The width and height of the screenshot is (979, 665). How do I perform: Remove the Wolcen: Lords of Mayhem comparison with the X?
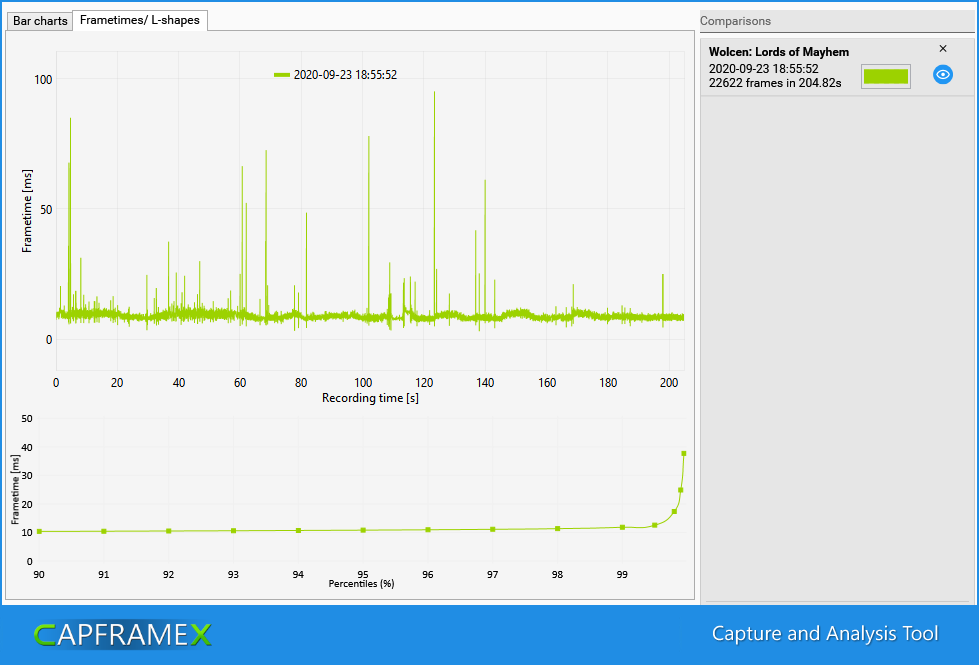point(943,48)
